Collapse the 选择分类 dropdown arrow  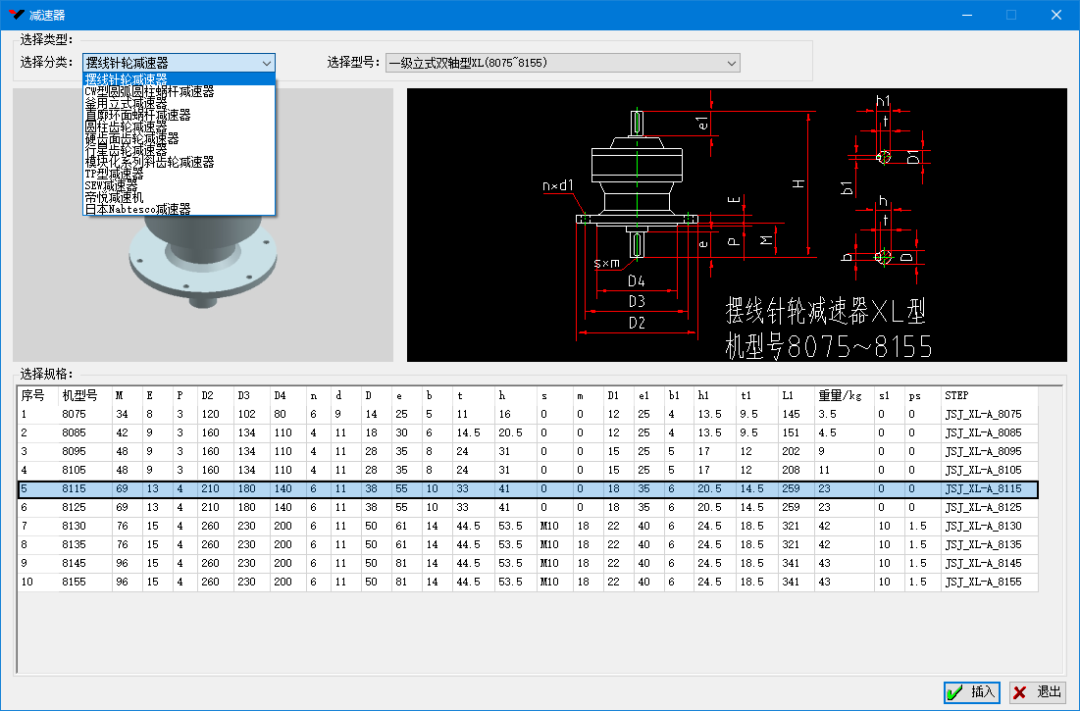[266, 63]
